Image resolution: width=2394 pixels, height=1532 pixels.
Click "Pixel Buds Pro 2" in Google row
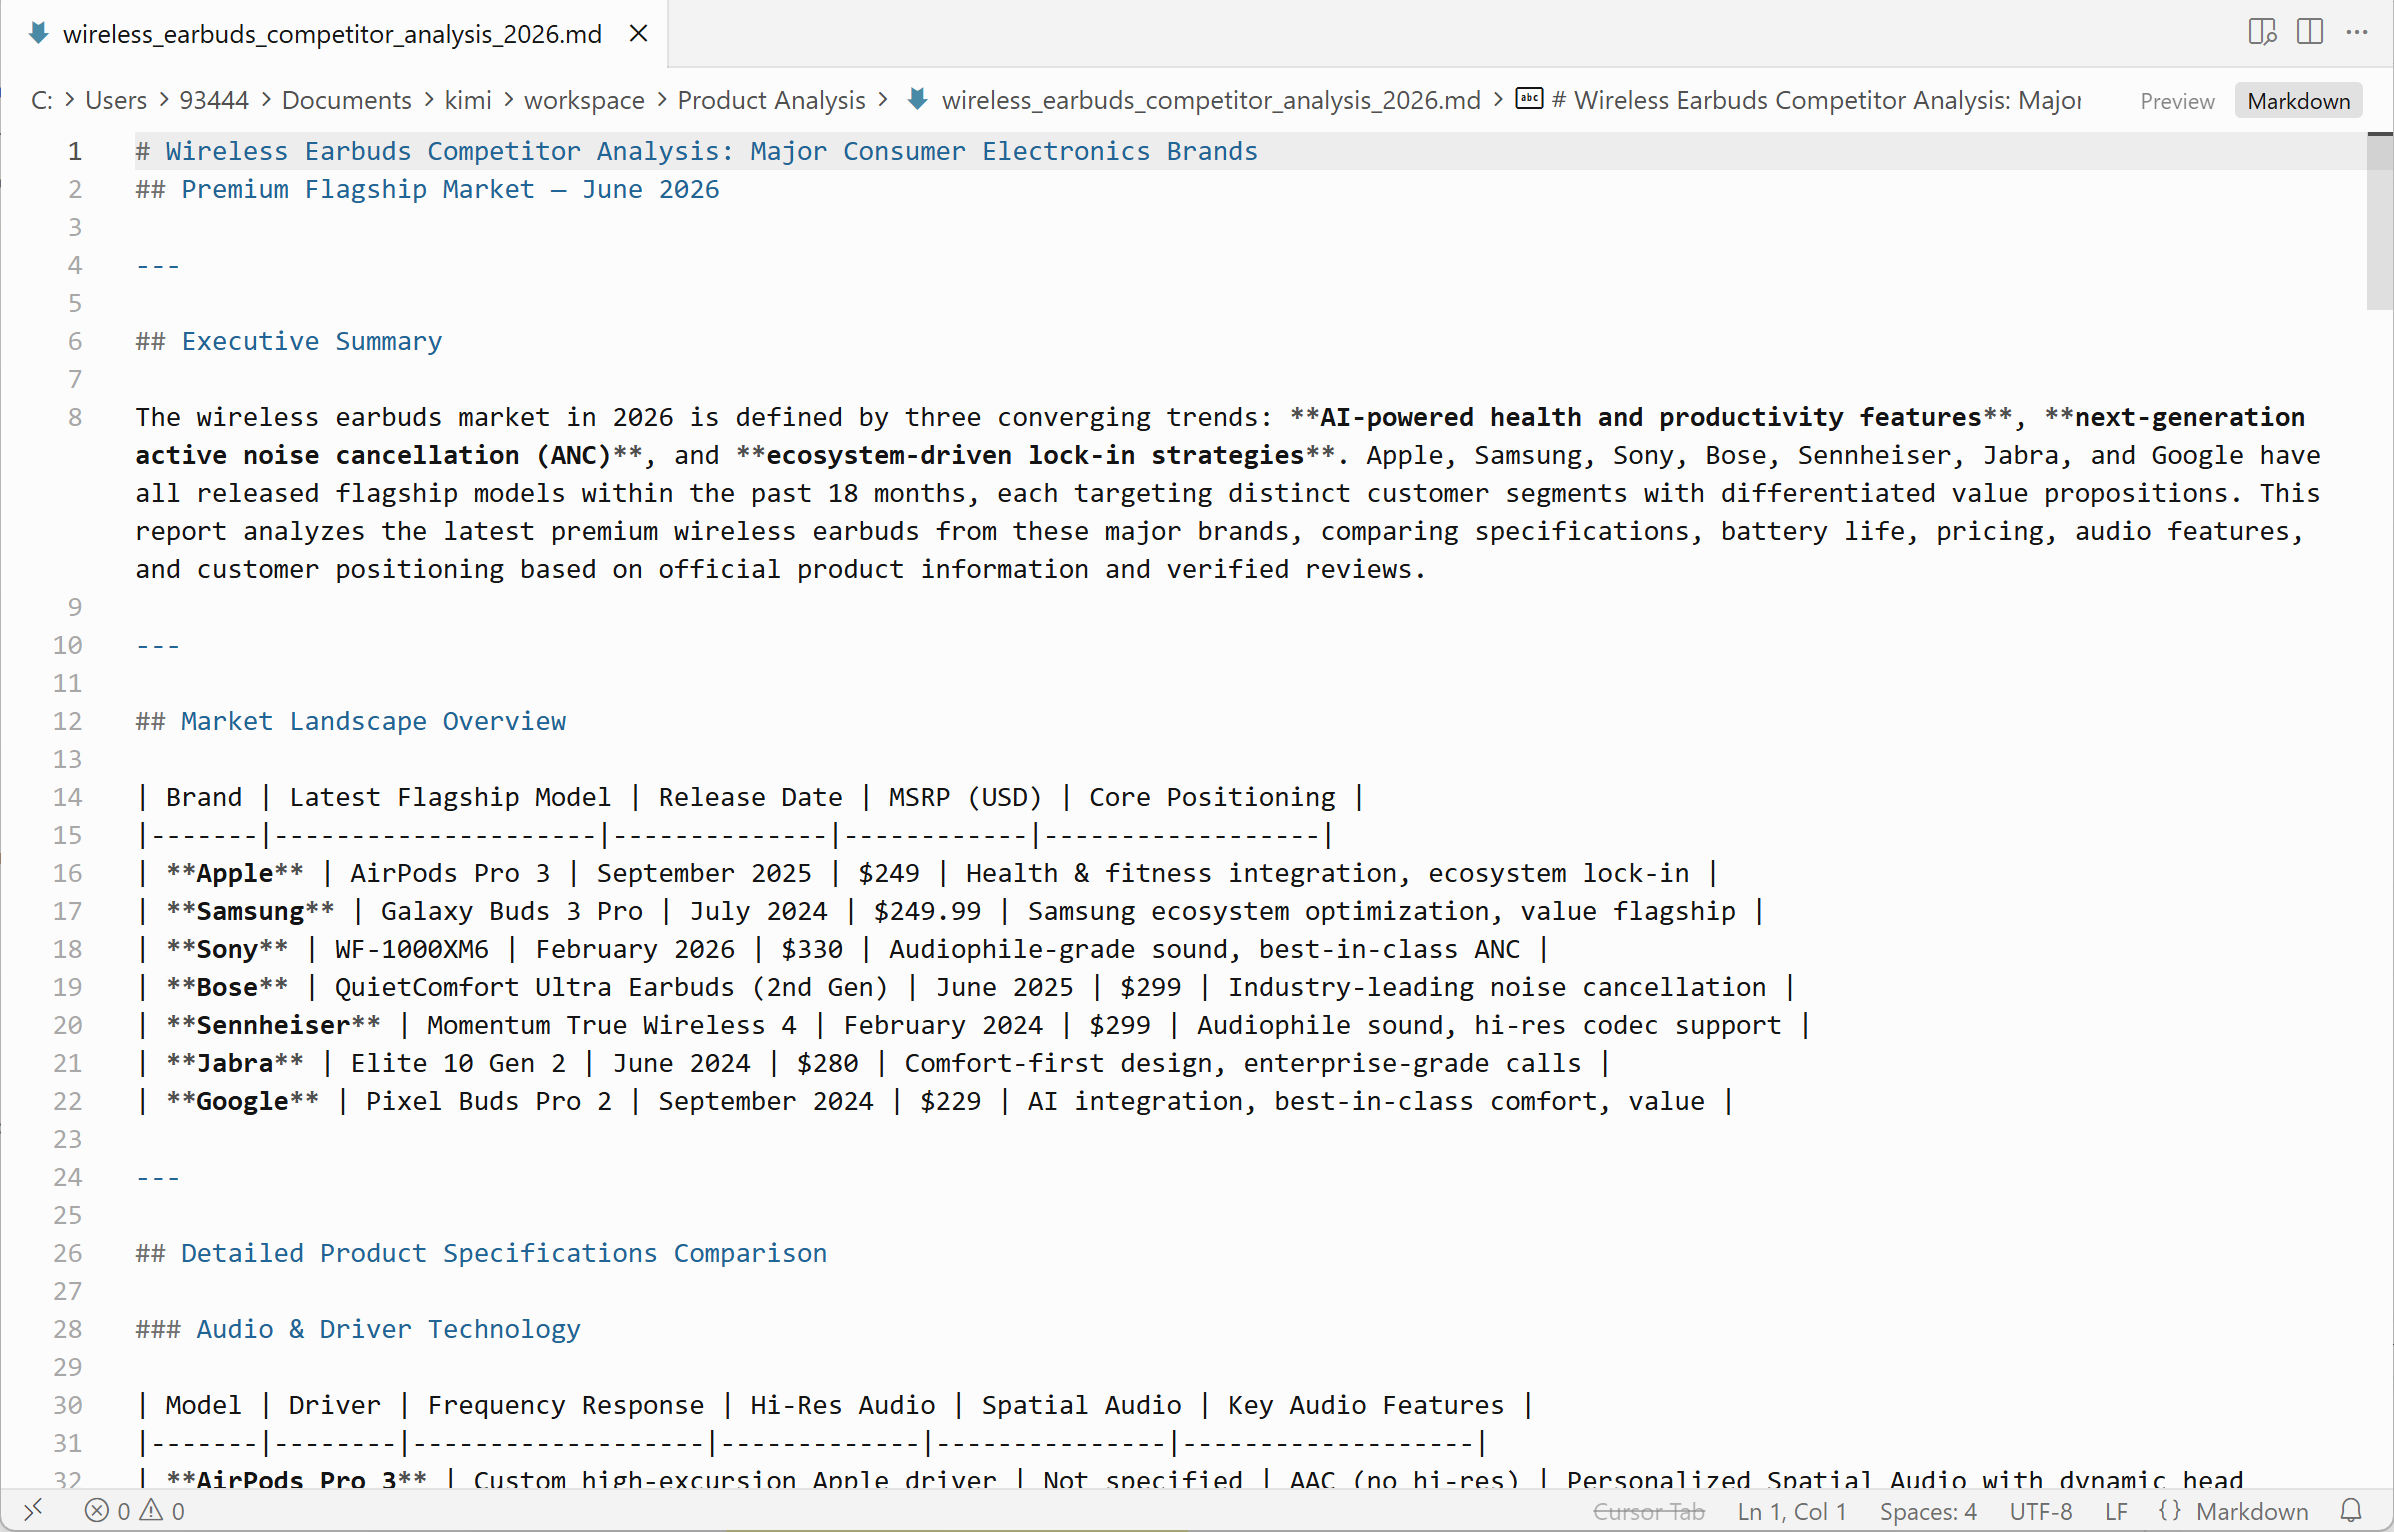(x=488, y=1101)
